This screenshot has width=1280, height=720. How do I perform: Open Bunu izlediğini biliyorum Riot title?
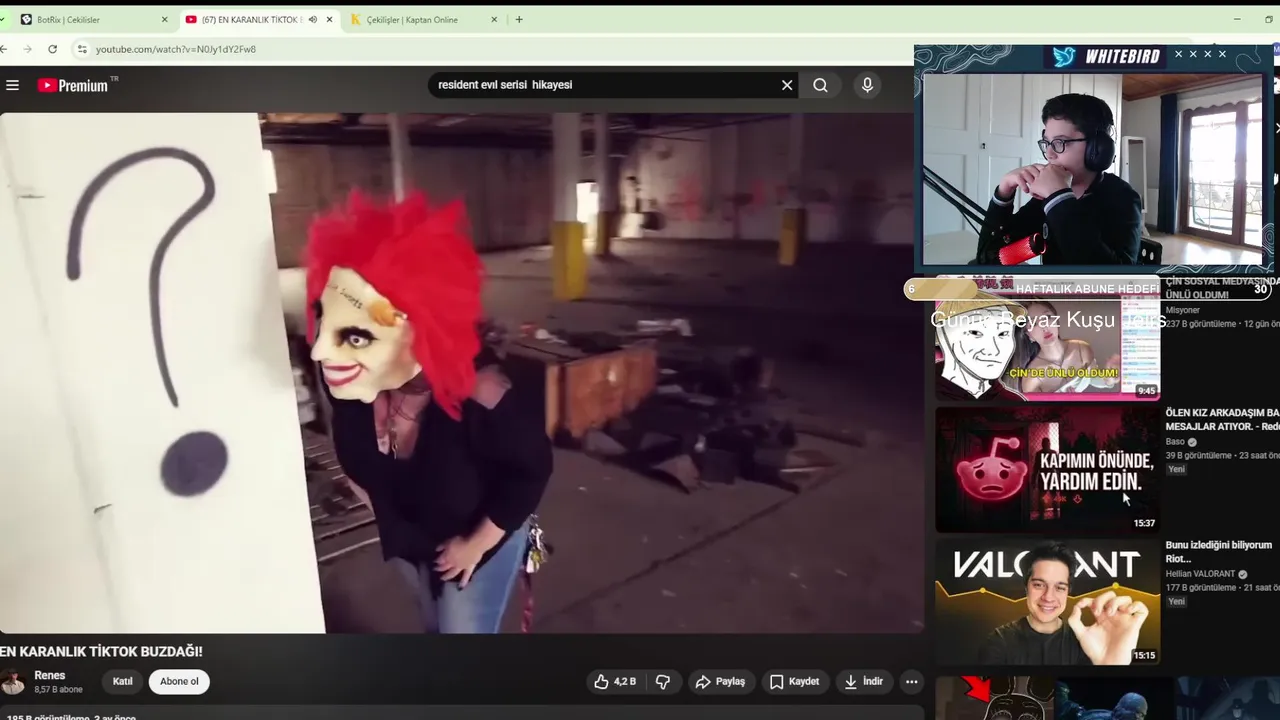pos(1219,552)
